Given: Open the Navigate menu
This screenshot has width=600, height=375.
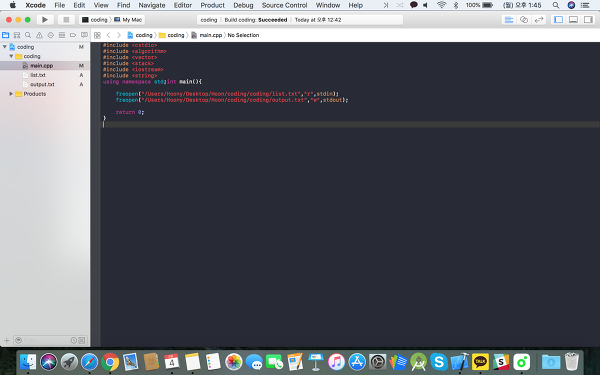Looking at the screenshot, I should coord(152,5).
